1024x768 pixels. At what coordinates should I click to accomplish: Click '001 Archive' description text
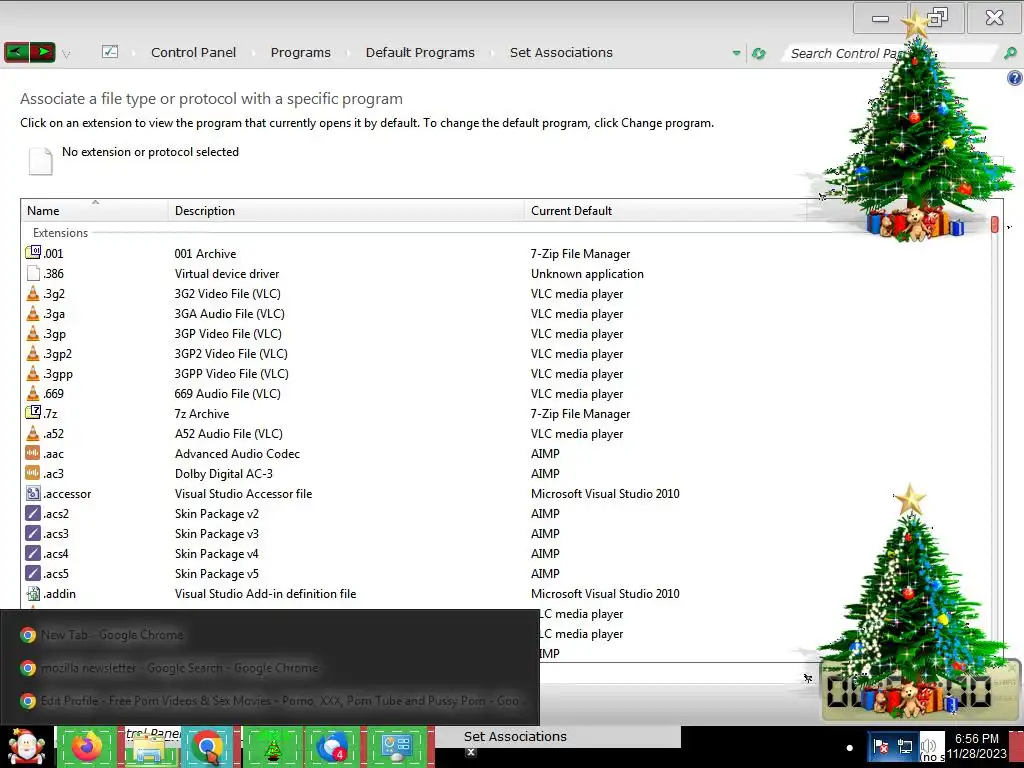pos(205,253)
